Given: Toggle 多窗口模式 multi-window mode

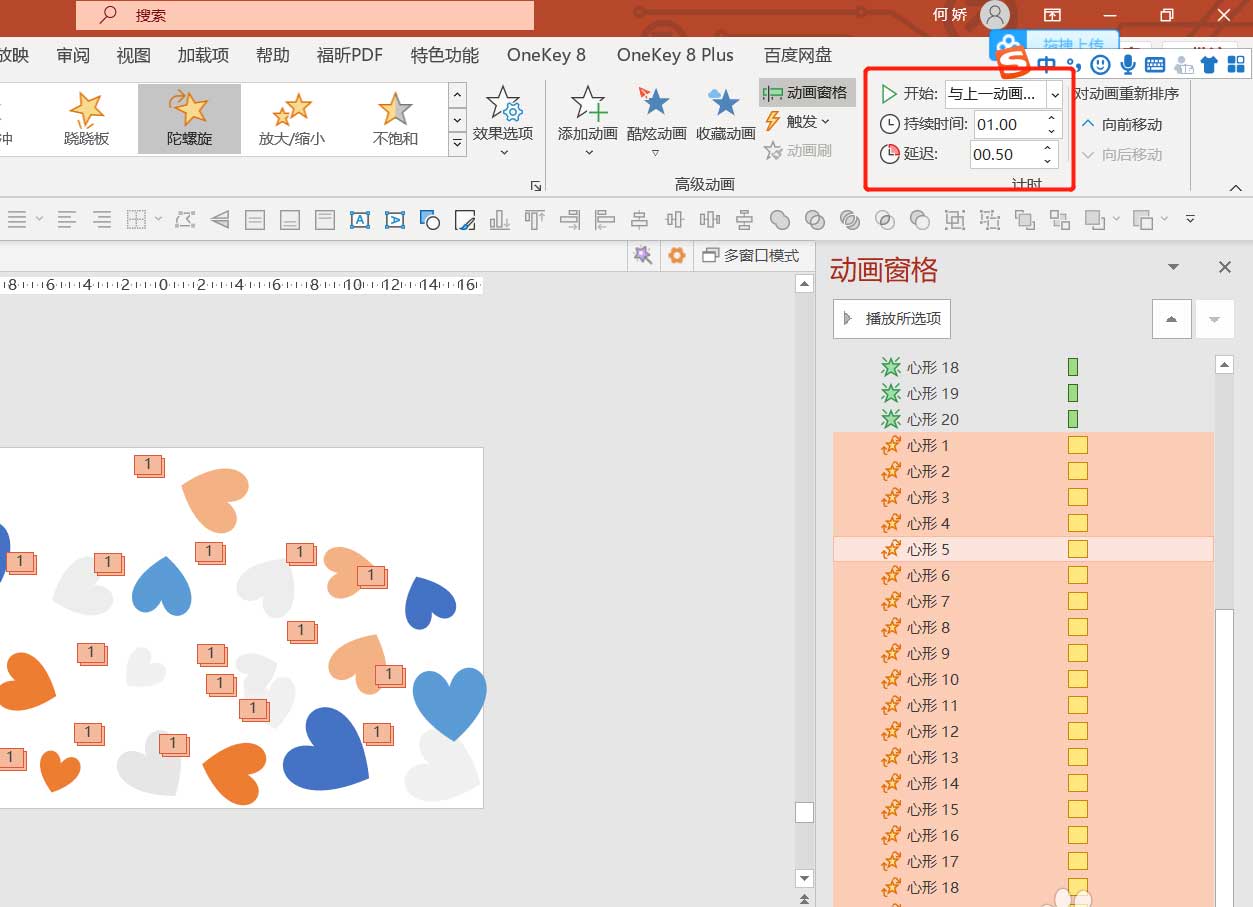Looking at the screenshot, I should point(752,256).
